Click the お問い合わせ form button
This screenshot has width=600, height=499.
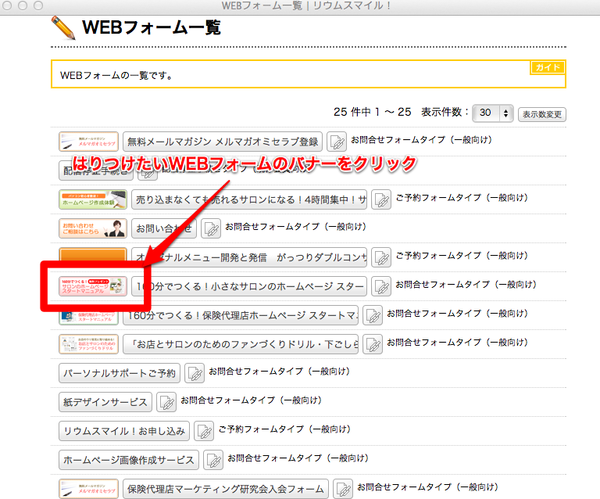164,228
